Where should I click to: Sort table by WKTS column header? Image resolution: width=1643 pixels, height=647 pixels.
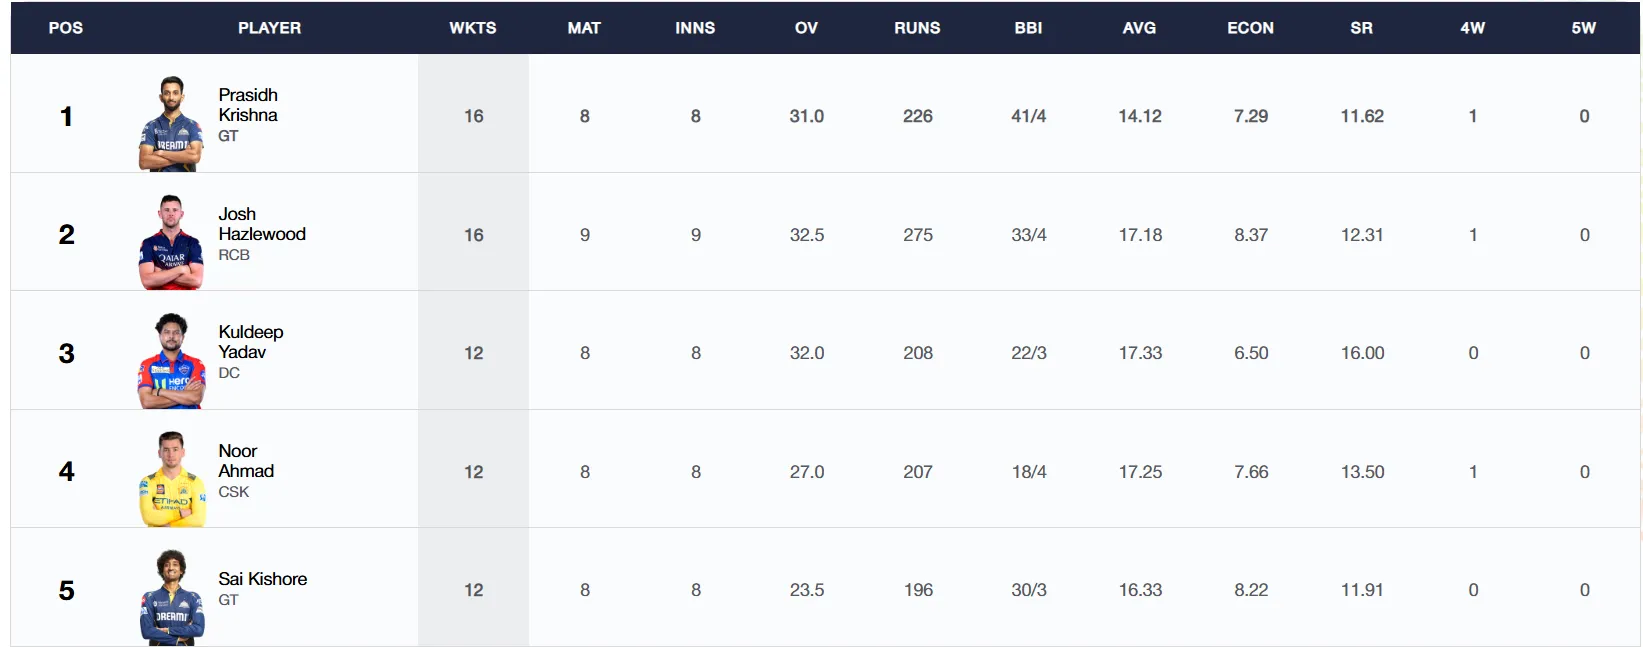(473, 28)
